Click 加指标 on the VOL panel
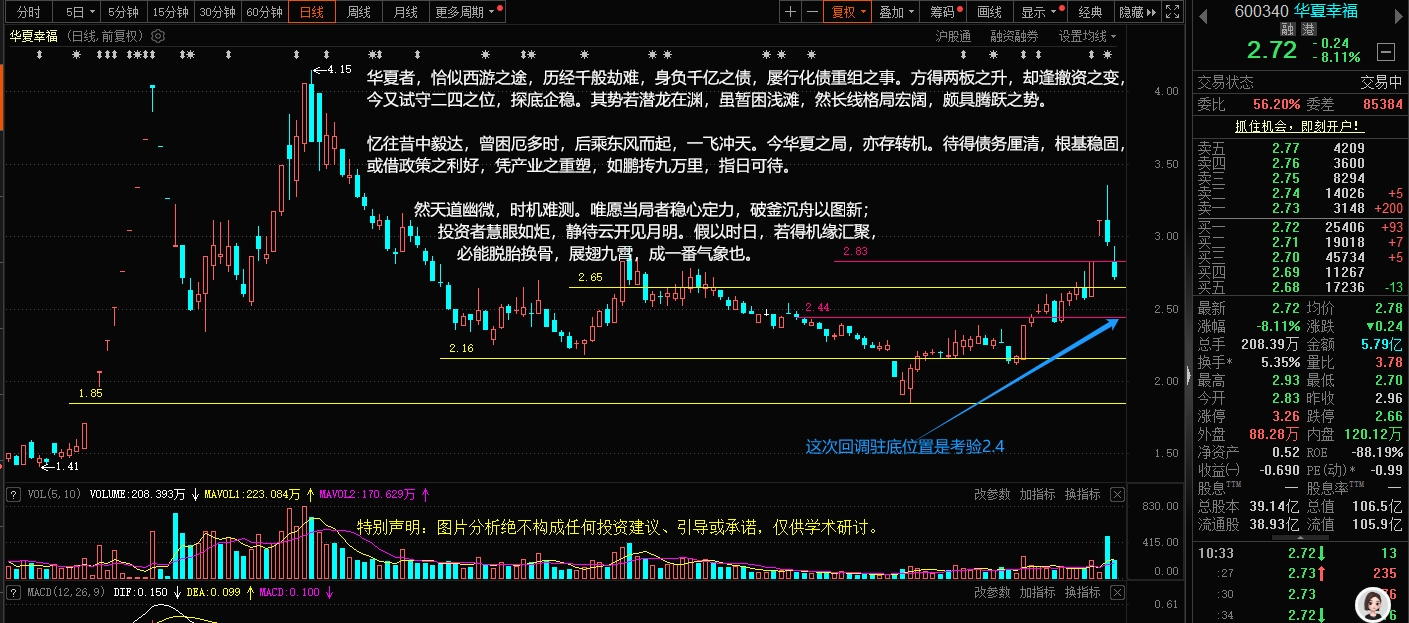Screen dimensions: 1409x623 pyautogui.click(x=1037, y=494)
